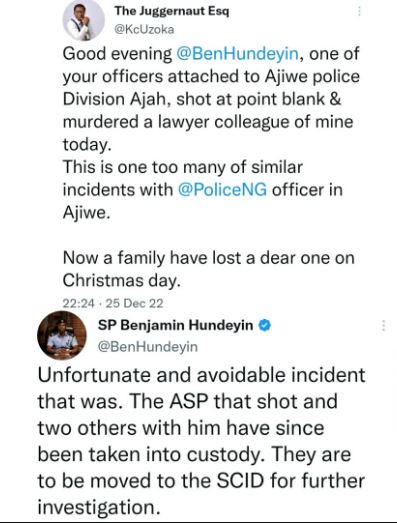
Task: Click the verified badge beside Benjamin Hundeyin
Action: 265,325
